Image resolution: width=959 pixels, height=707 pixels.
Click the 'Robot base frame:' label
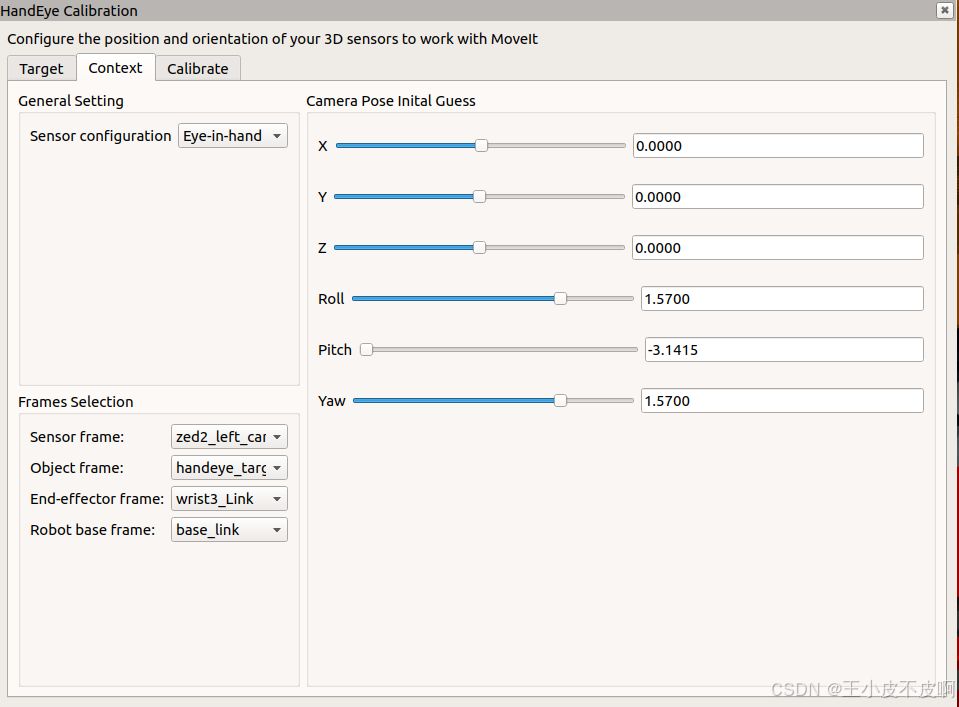[92, 530]
